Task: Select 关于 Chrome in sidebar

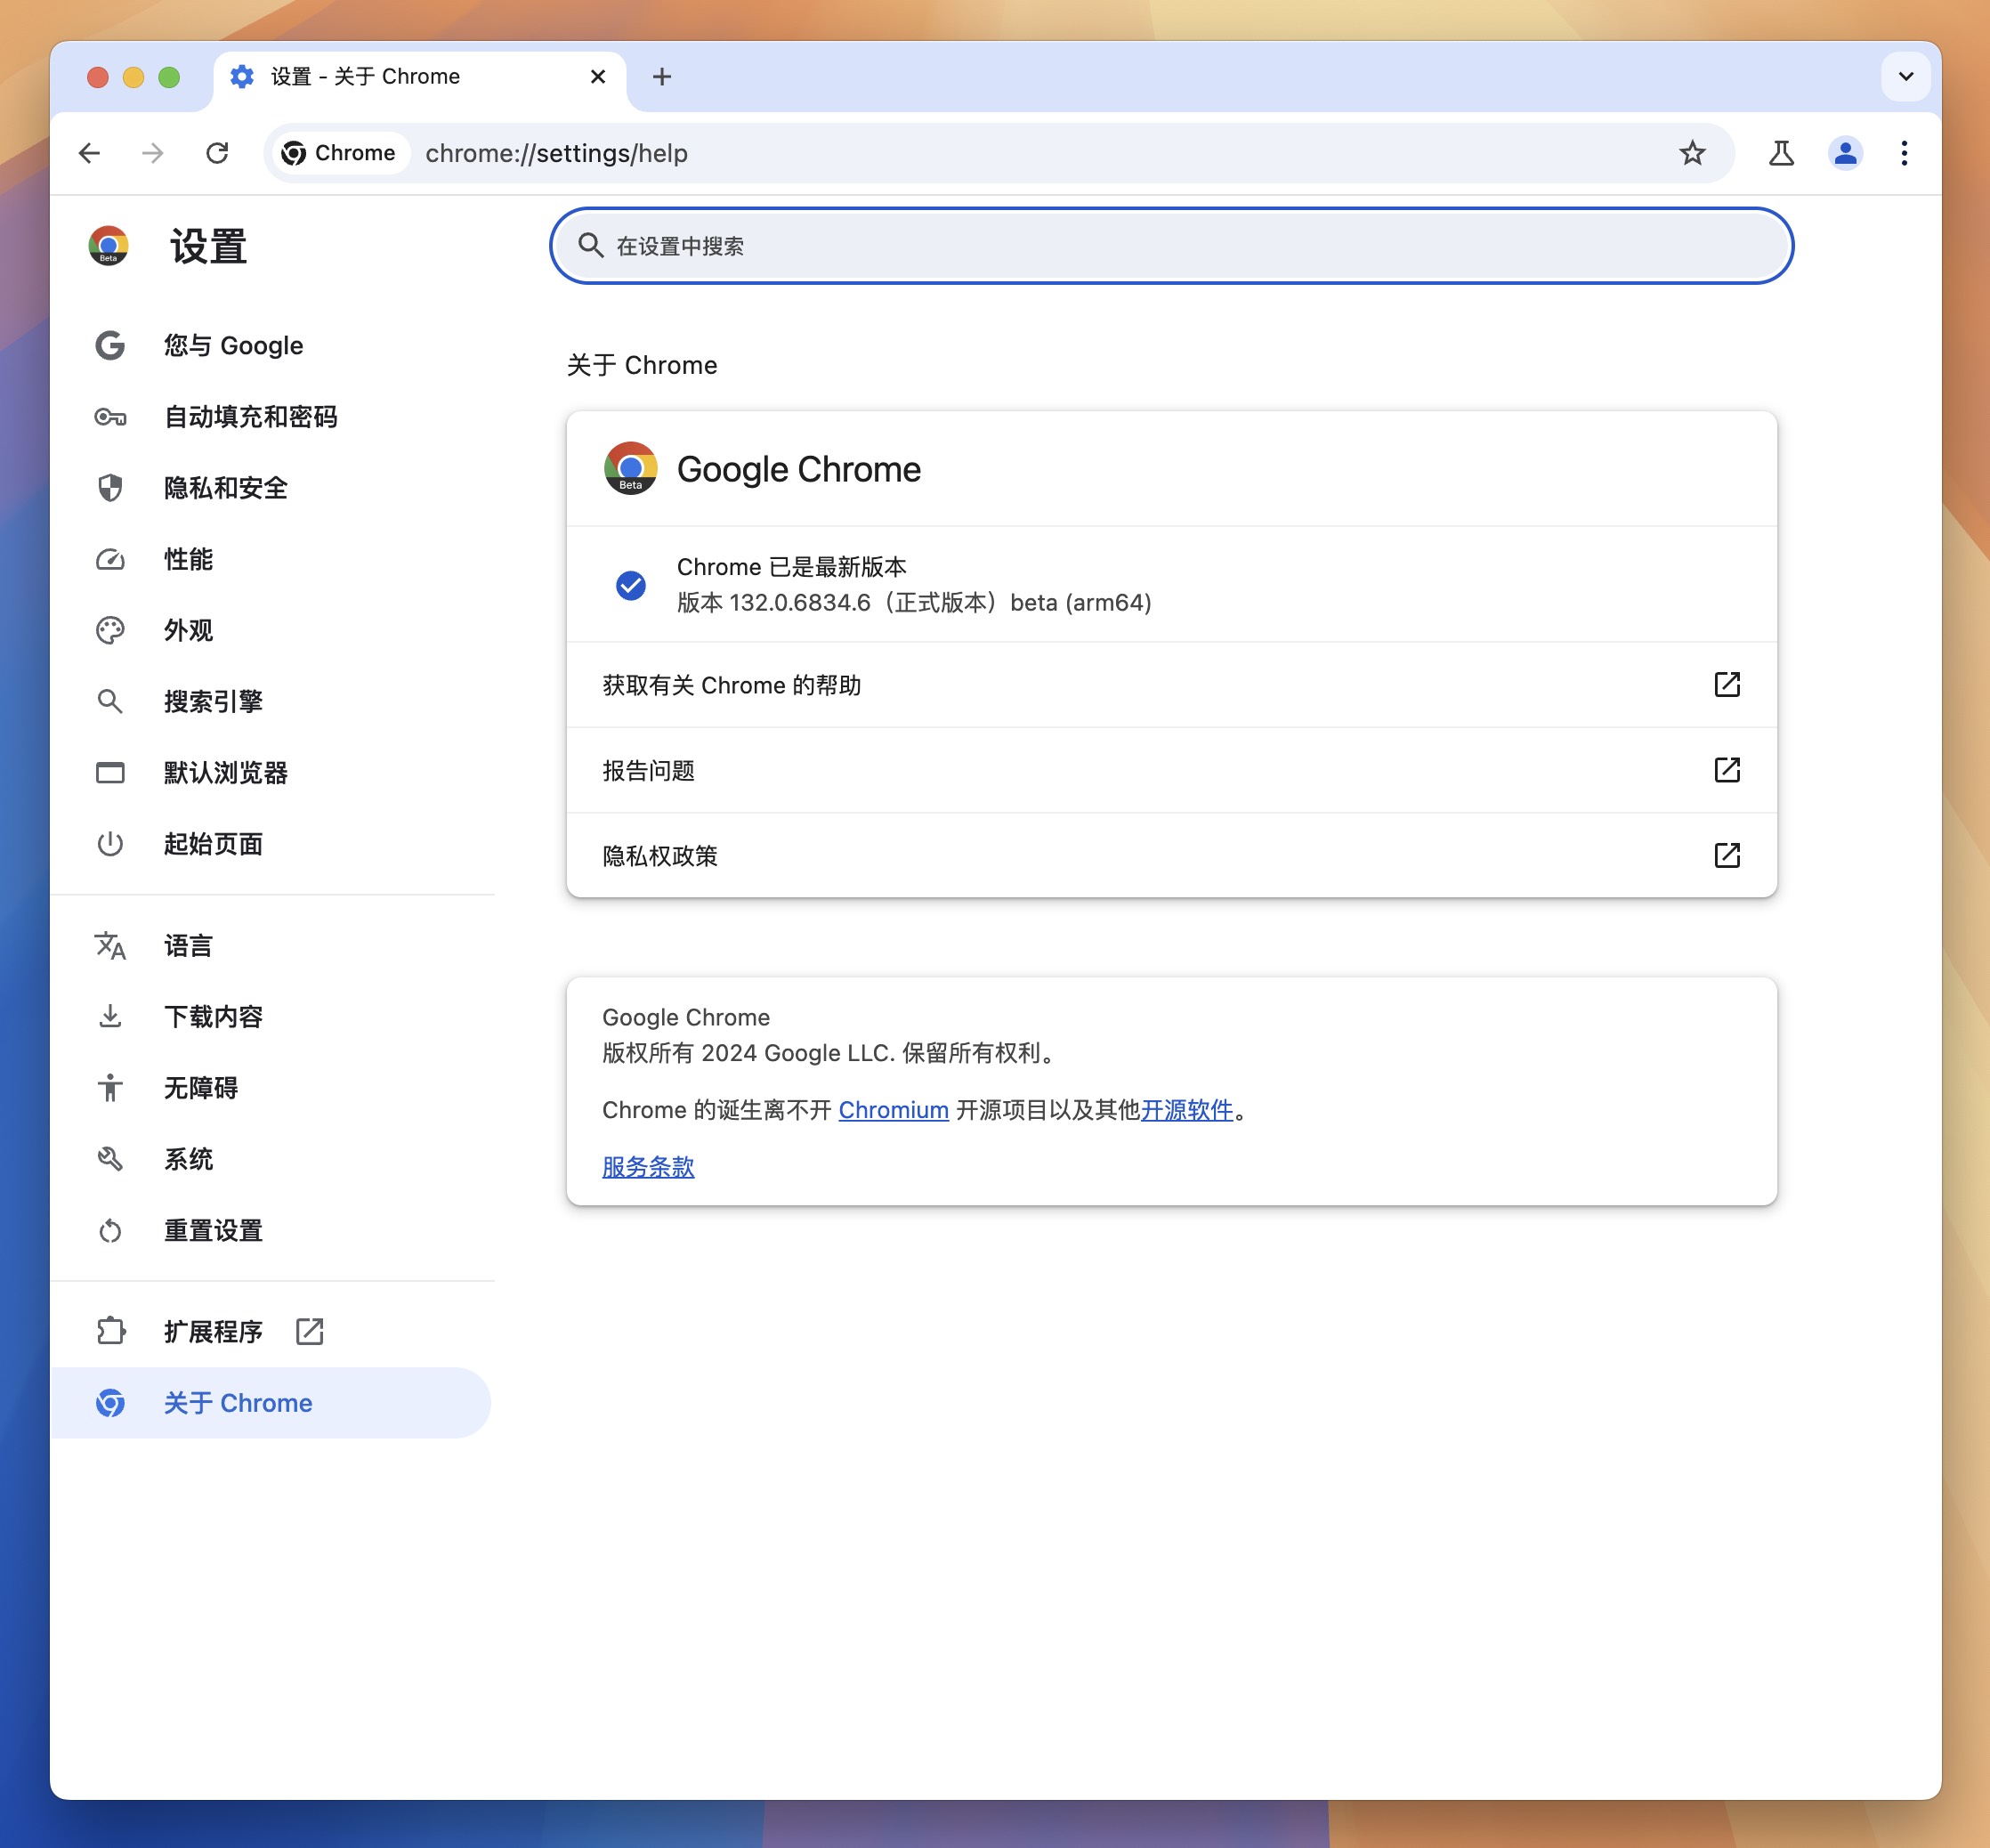Action: 271,1403
